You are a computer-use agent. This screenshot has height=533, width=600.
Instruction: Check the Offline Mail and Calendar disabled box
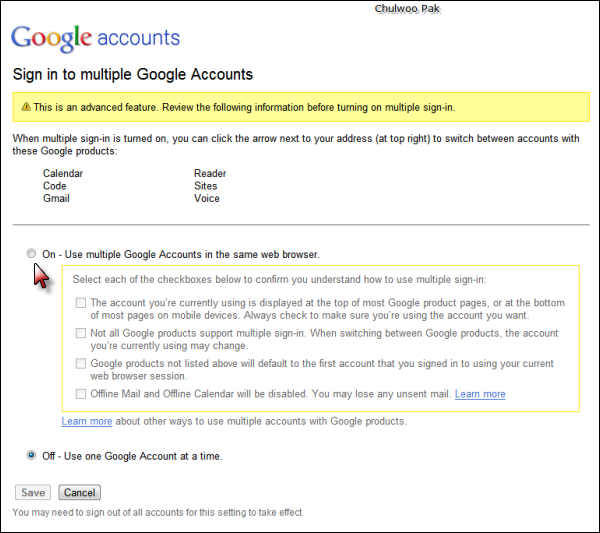tap(81, 394)
